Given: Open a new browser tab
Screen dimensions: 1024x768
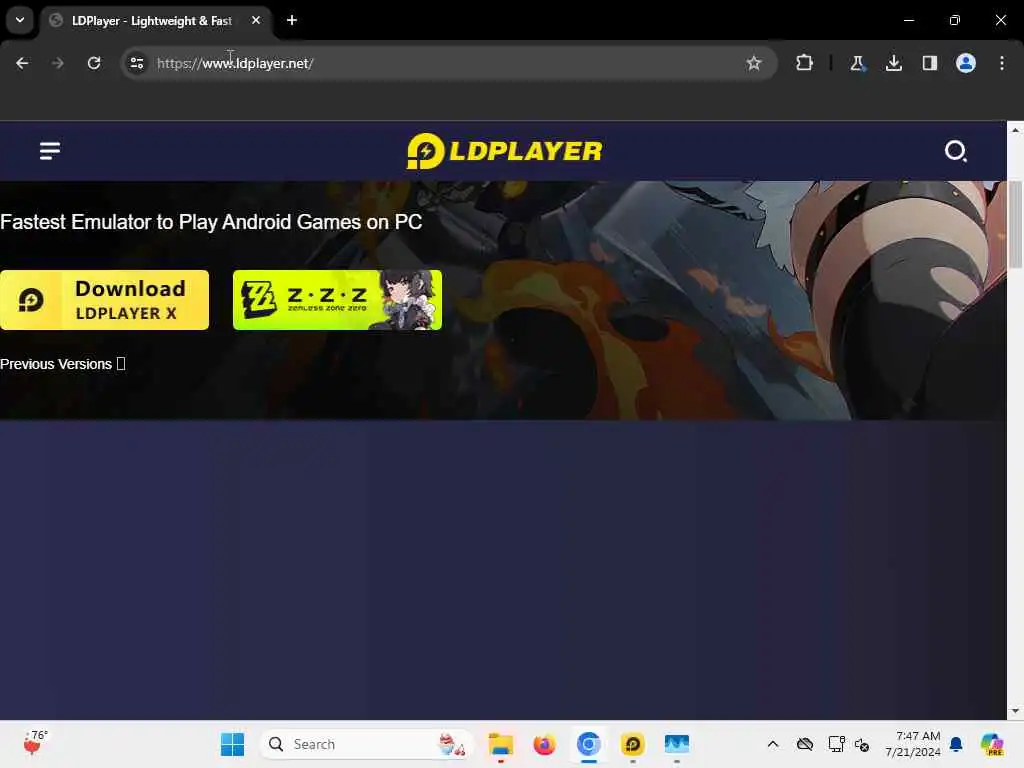Looking at the screenshot, I should (x=292, y=20).
